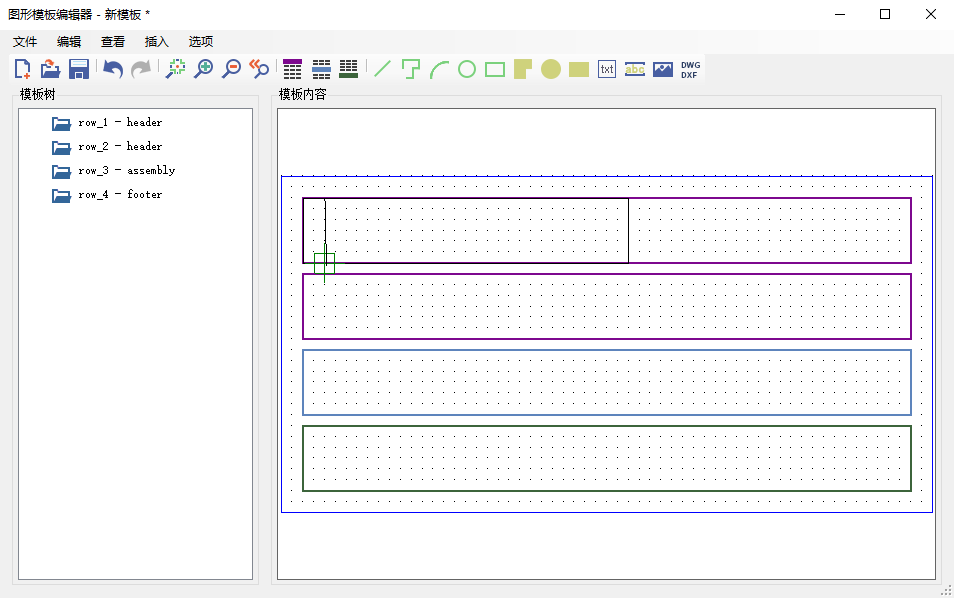Select the Polyline drawing tool
This screenshot has height=598, width=954.
click(411, 69)
